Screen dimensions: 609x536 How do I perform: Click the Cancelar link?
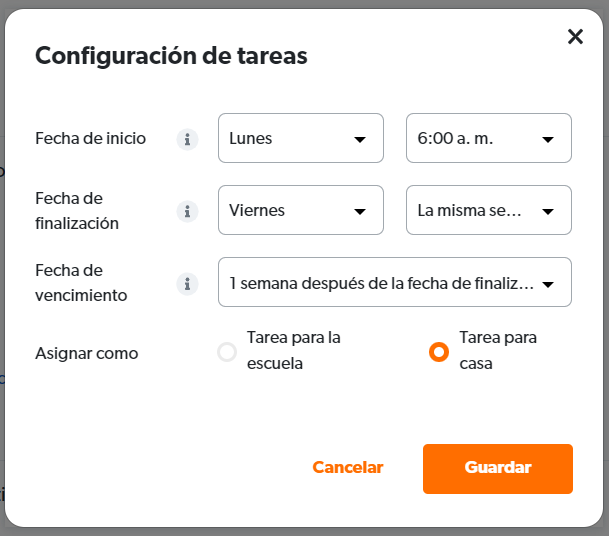pyautogui.click(x=348, y=467)
